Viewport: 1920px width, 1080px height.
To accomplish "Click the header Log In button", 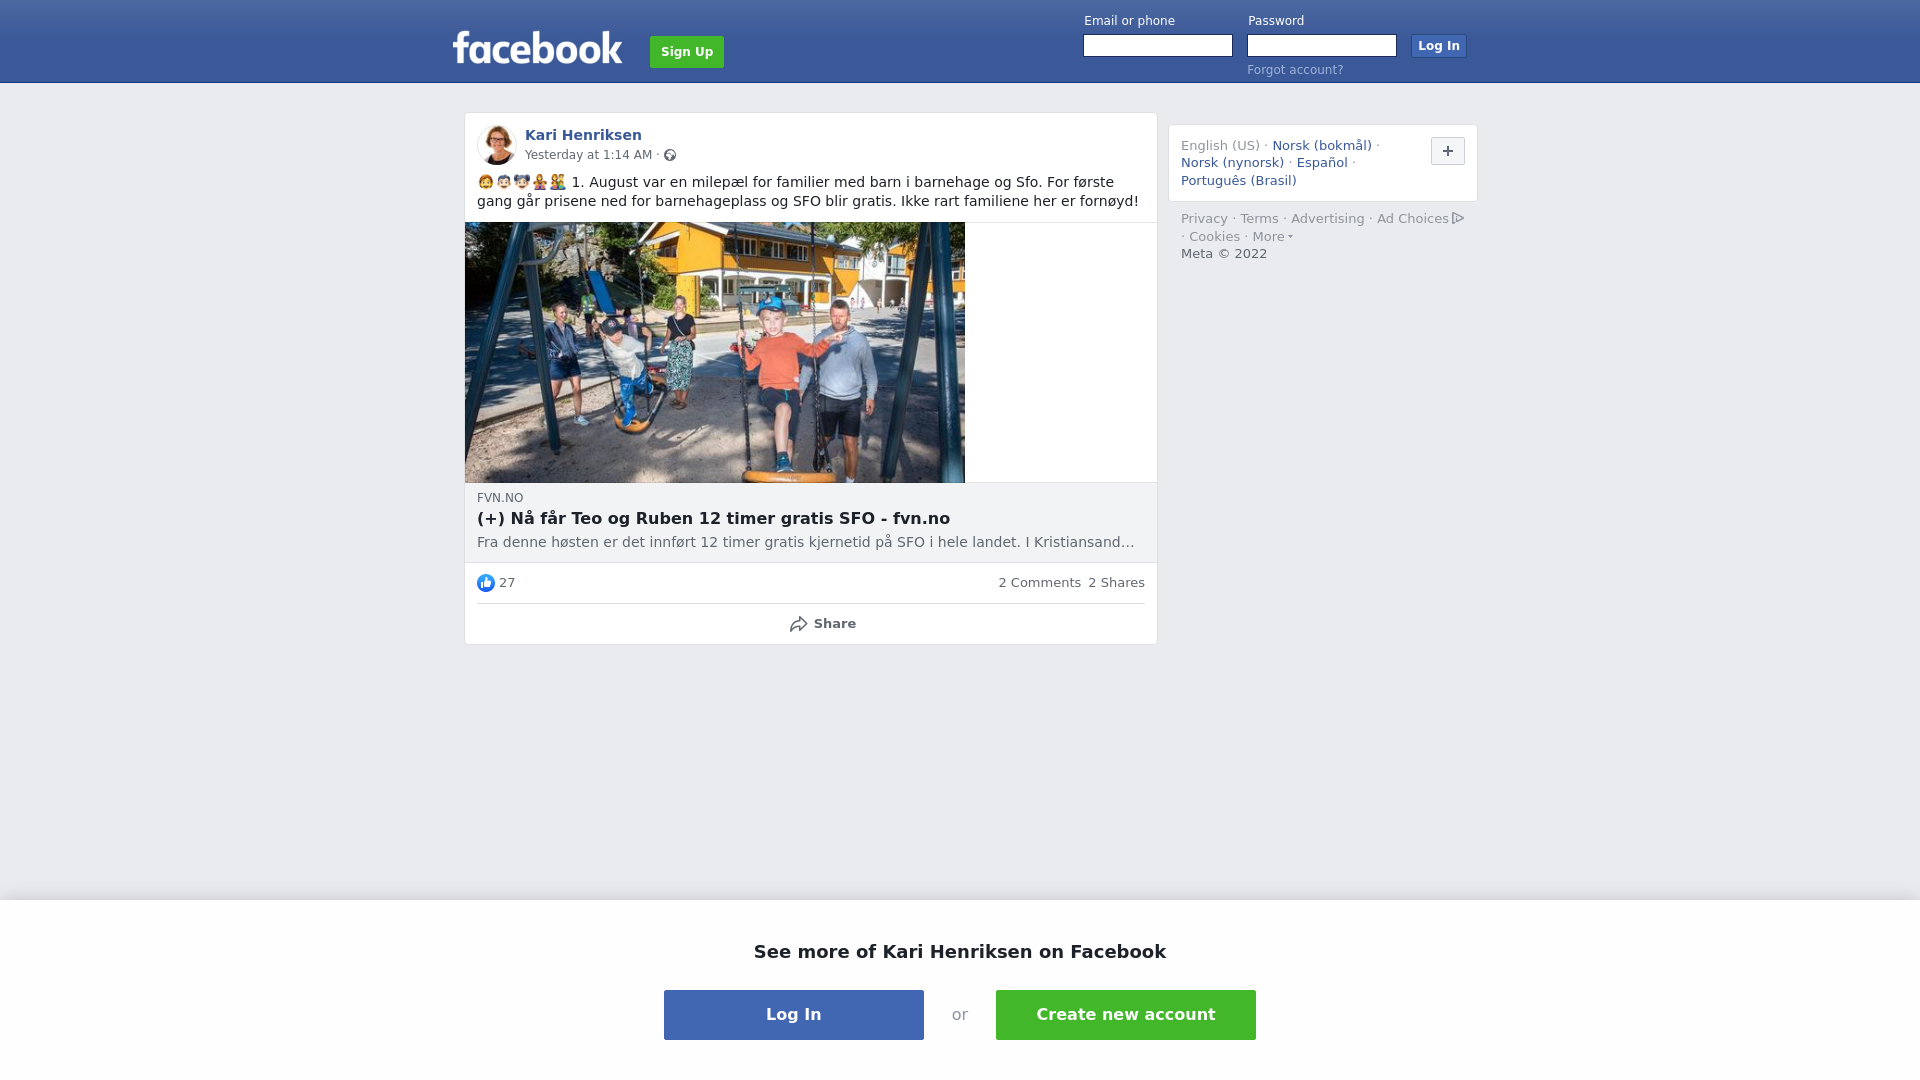I will 1439,46.
